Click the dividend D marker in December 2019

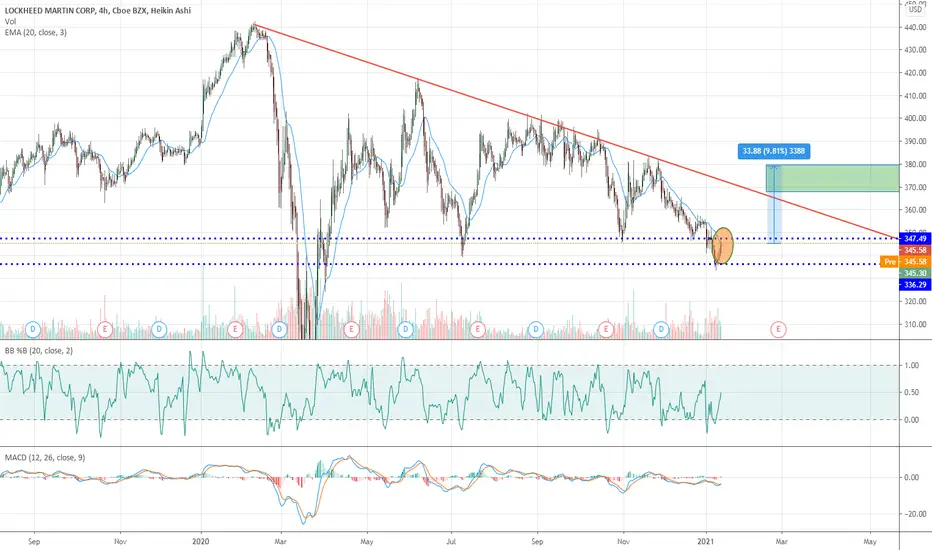pos(159,329)
